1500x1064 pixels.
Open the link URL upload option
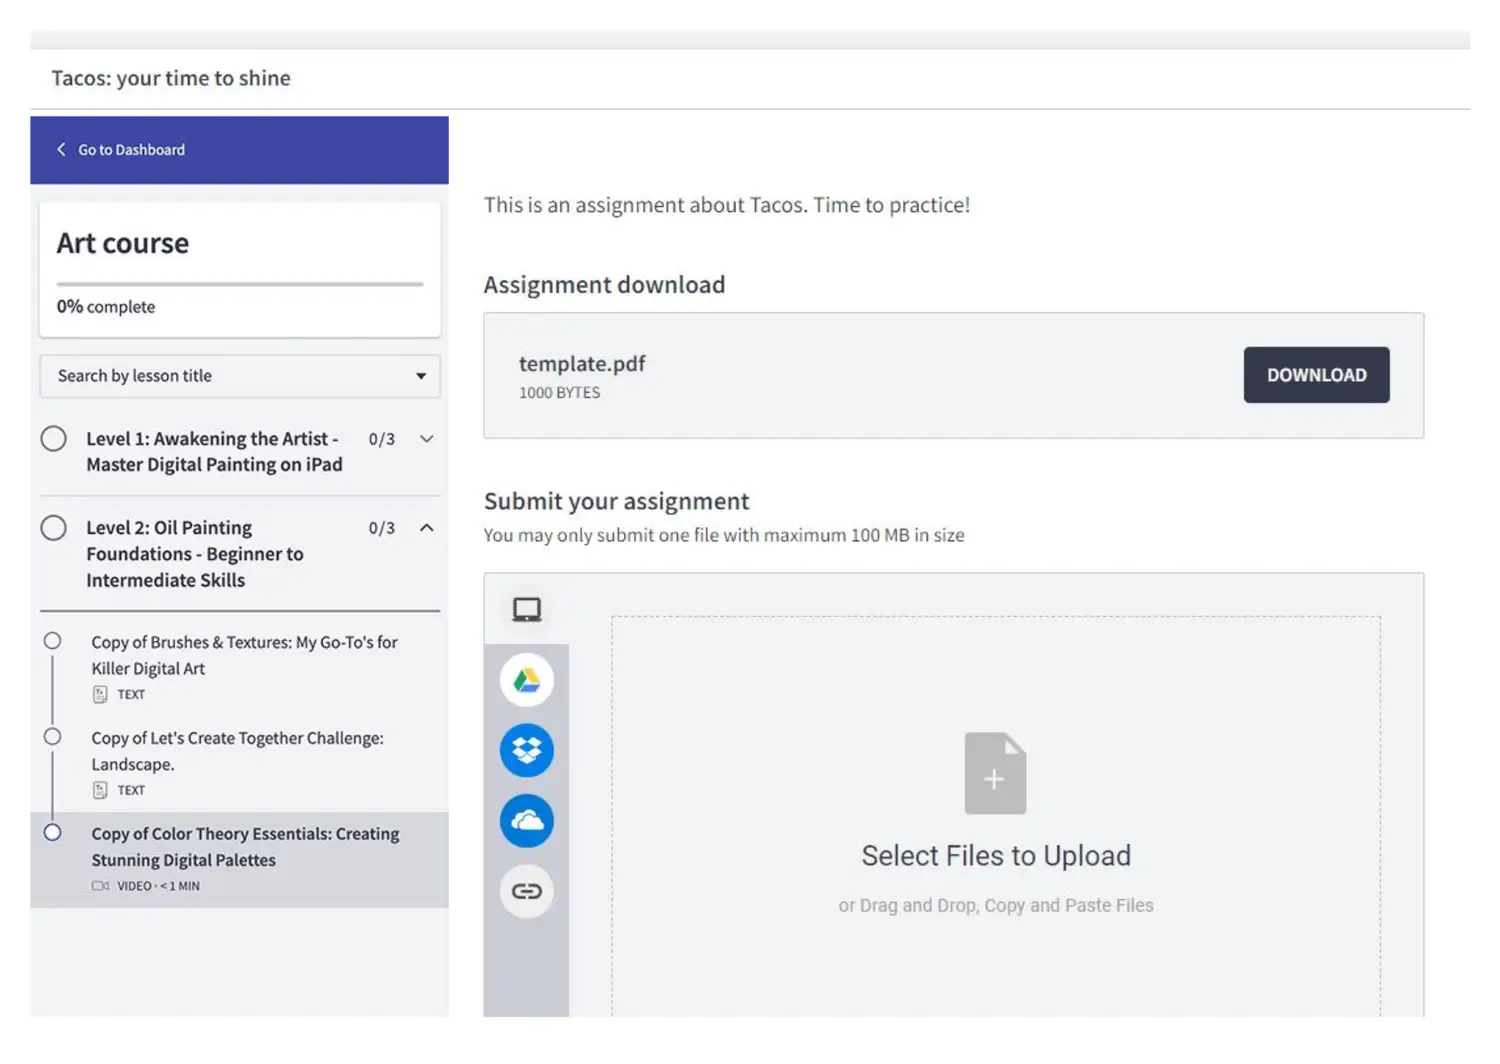coord(526,891)
